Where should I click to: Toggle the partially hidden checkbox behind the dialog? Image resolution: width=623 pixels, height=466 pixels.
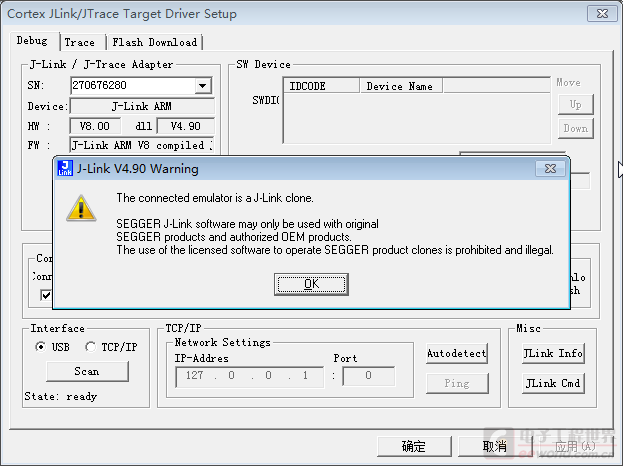pos(46,295)
